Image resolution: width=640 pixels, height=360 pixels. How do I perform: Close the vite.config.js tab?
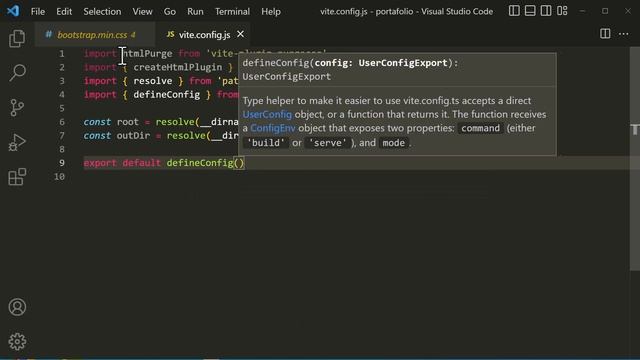click(x=240, y=35)
